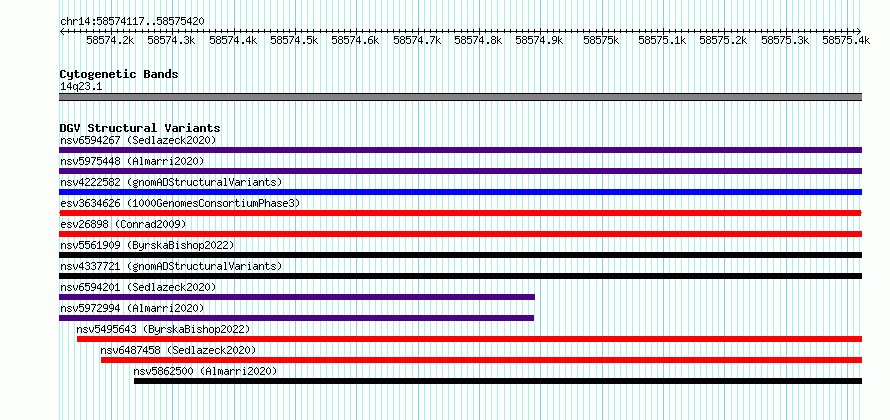890x420 pixels.
Task: Click nsv5495643 (ByrskaBishop2022) label
Action: point(163,329)
